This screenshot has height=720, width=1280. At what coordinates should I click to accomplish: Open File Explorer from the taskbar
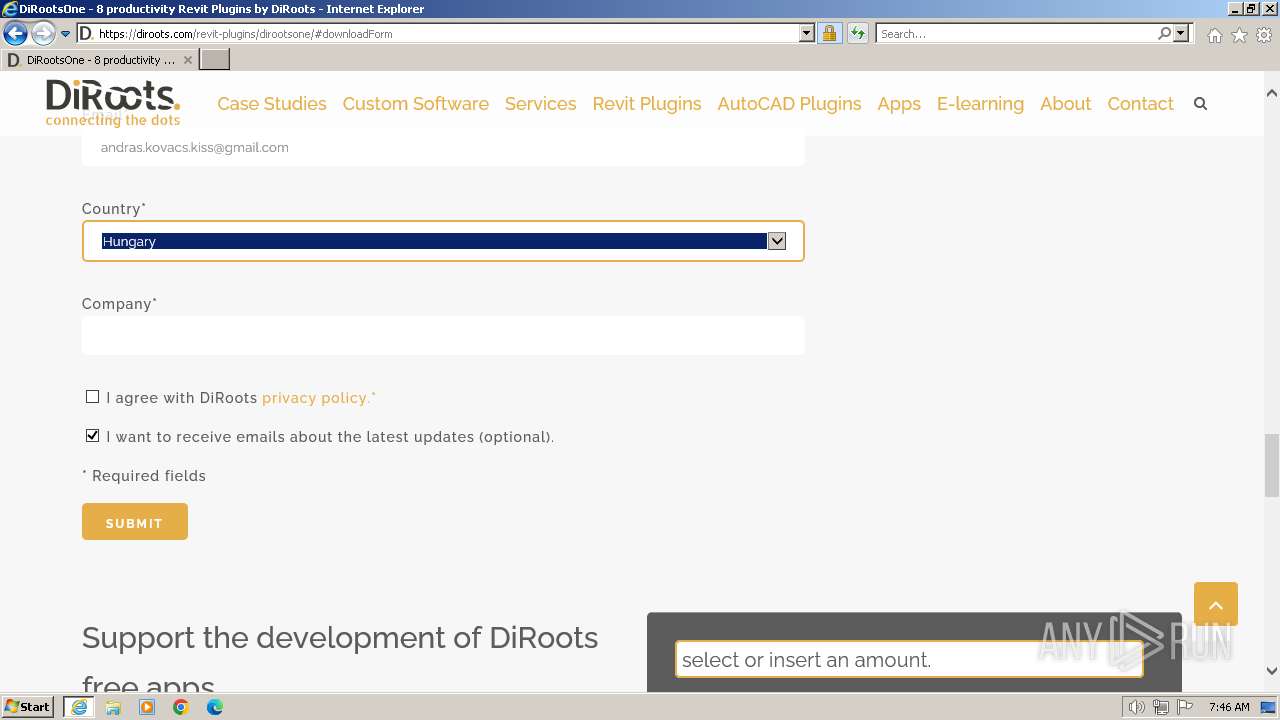click(x=113, y=707)
